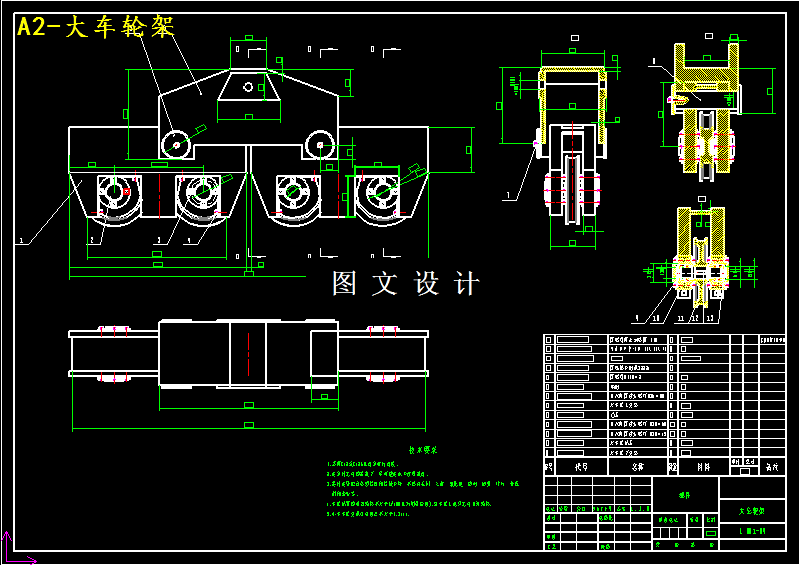
Task: Click the small round hole in the top trapezoid lug
Action: 248,87
